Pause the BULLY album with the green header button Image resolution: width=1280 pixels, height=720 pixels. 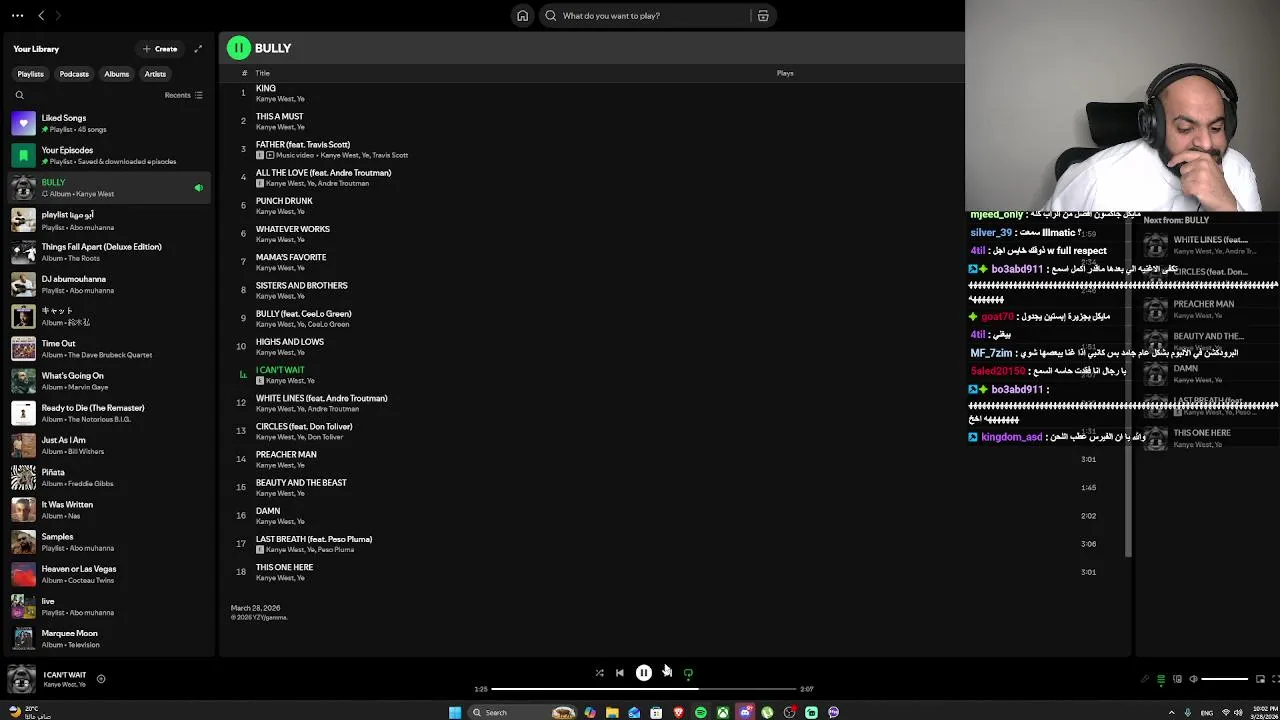pos(238,48)
